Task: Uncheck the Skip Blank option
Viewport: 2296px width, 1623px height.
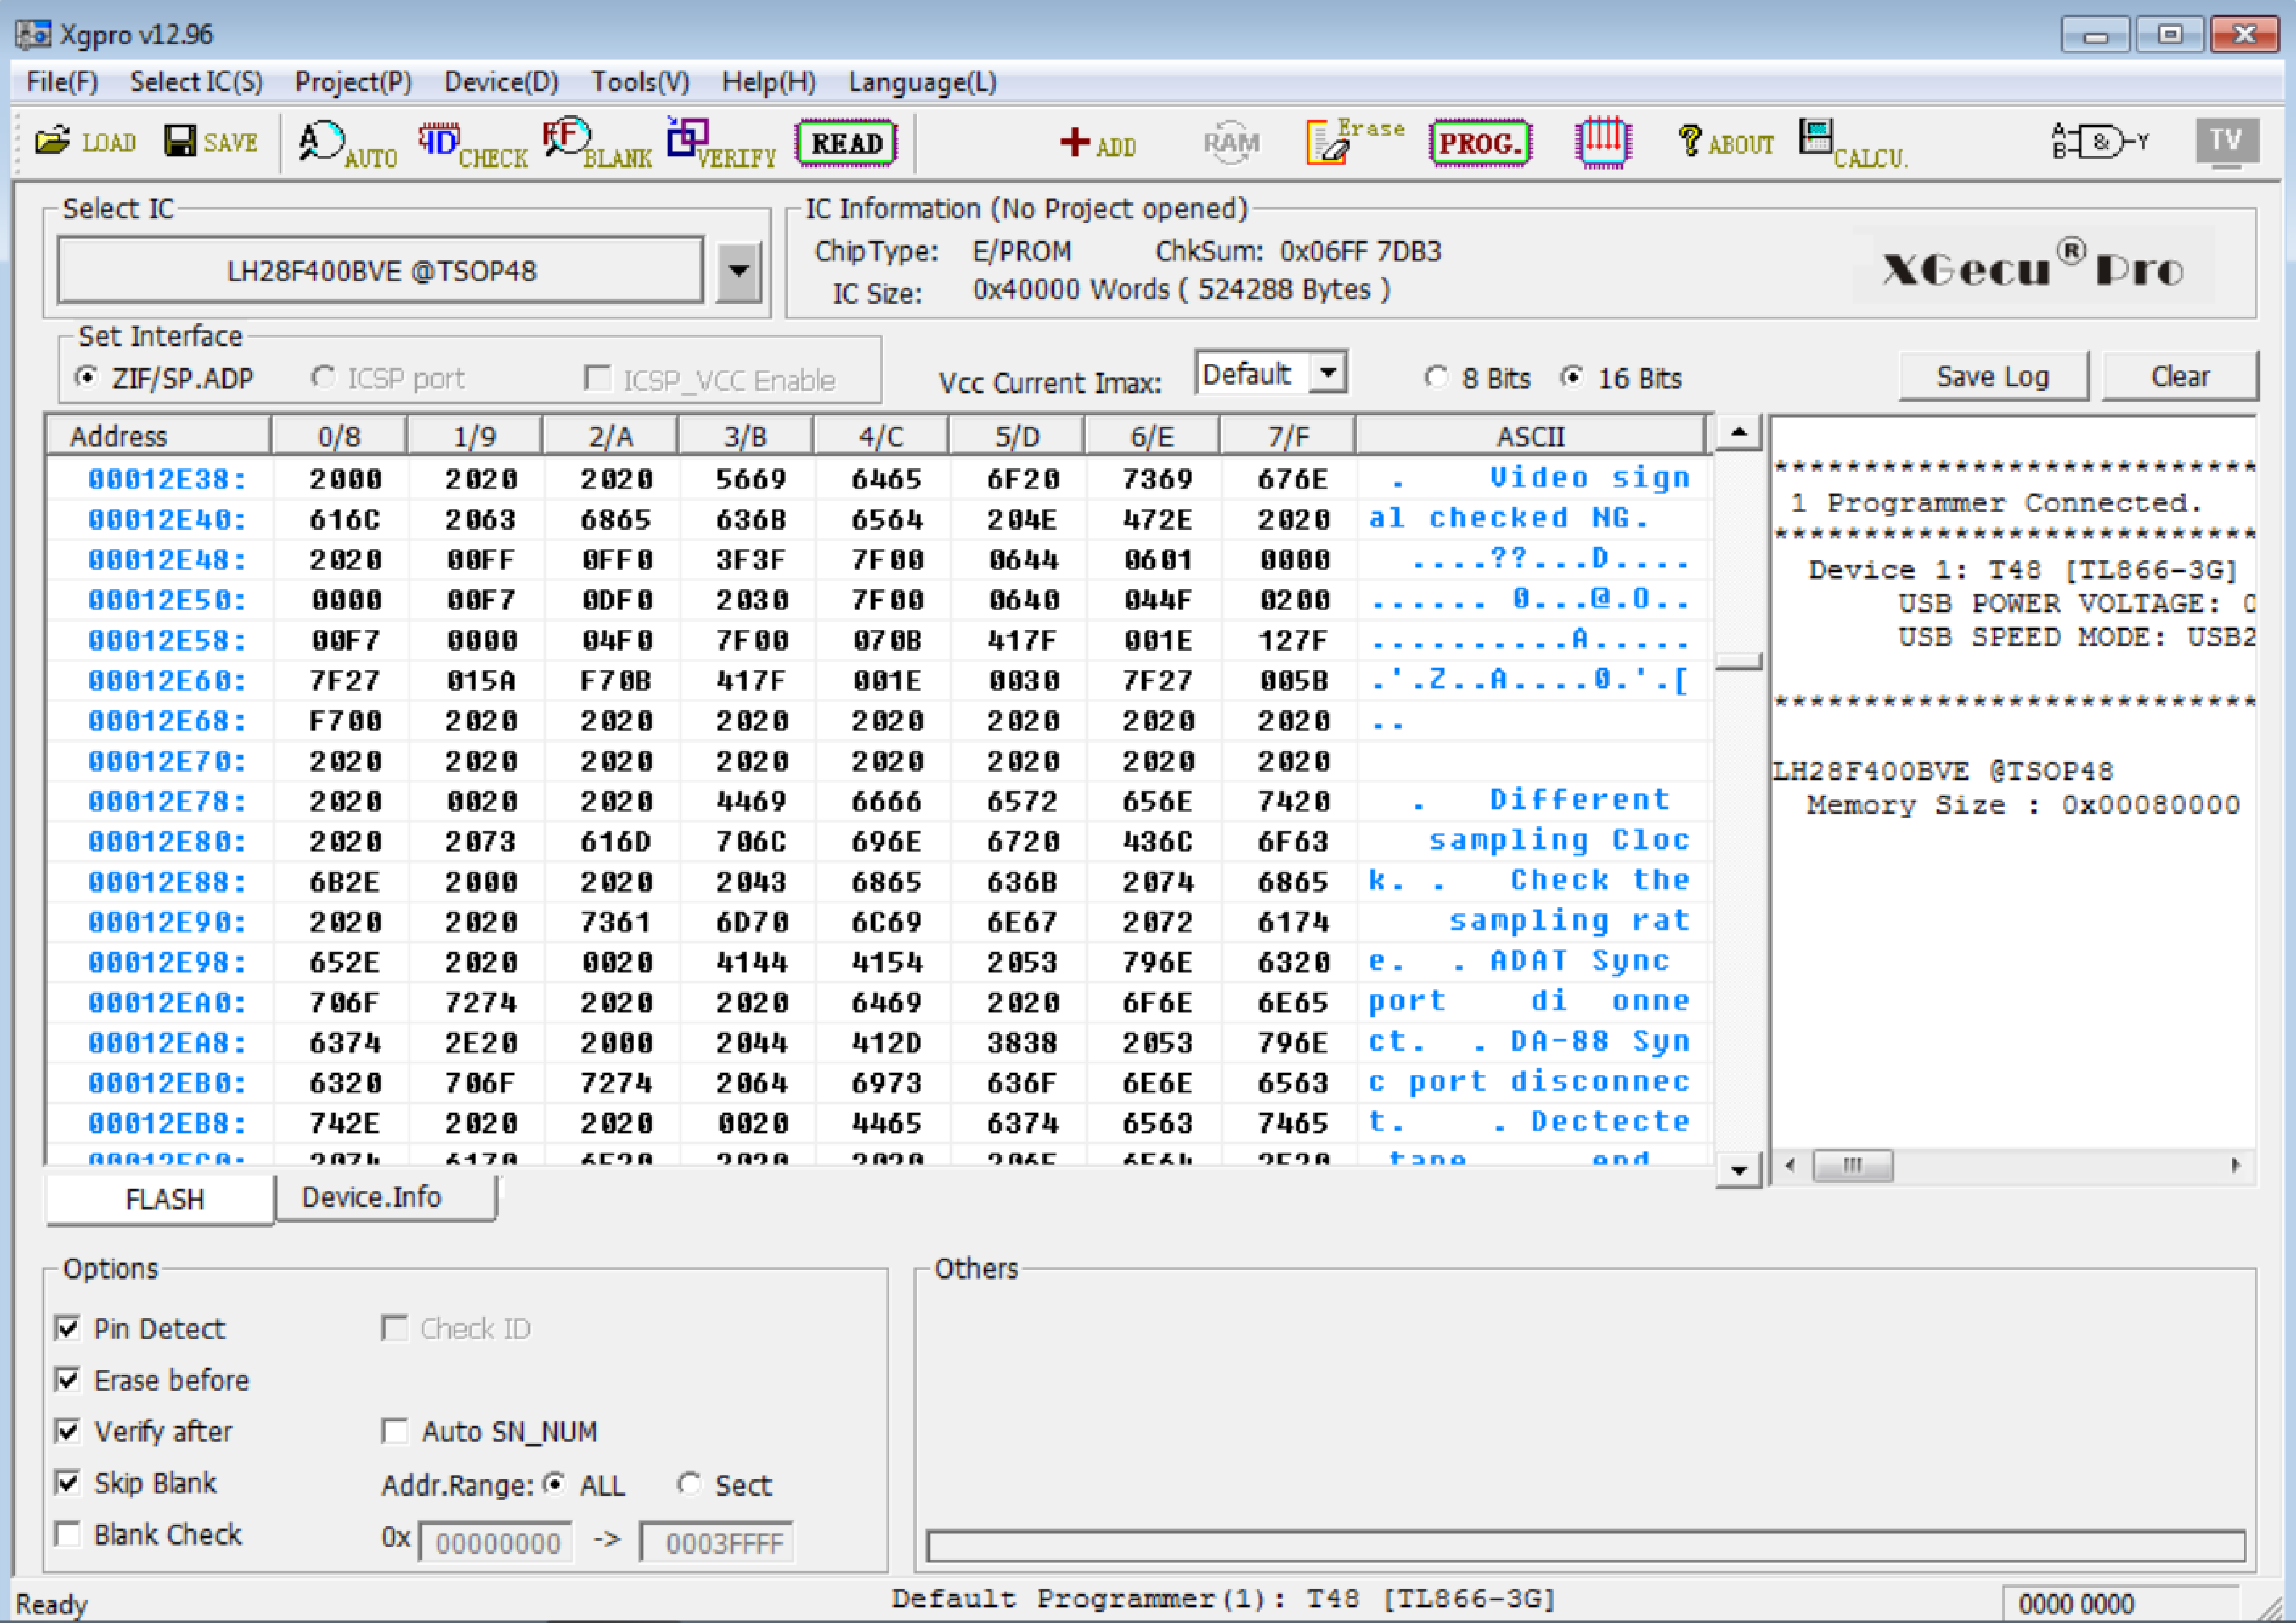Action: point(68,1482)
